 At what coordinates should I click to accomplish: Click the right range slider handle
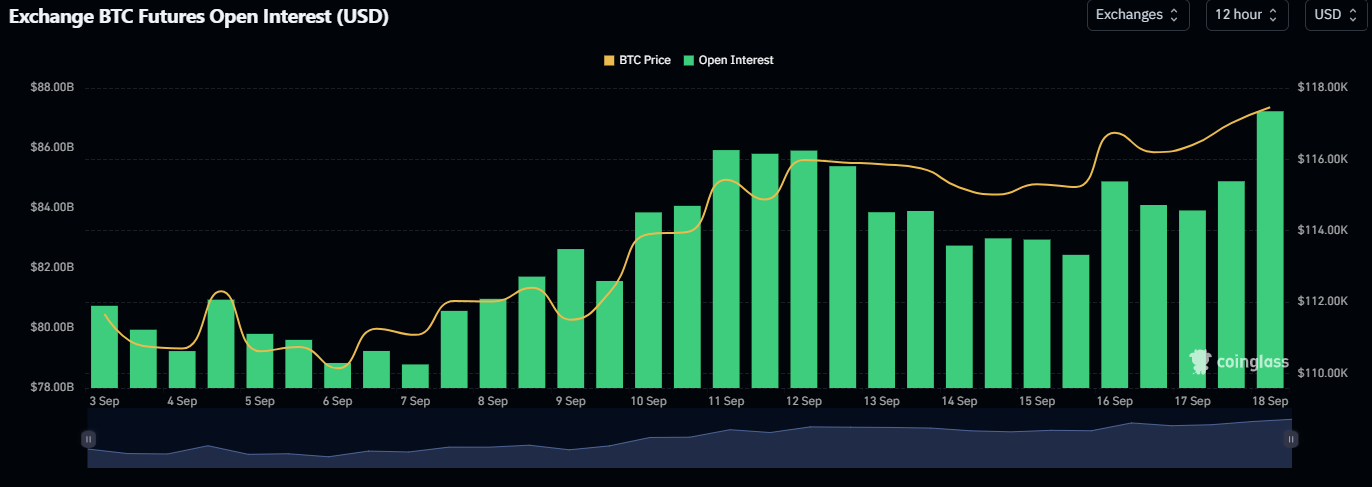(x=1291, y=438)
